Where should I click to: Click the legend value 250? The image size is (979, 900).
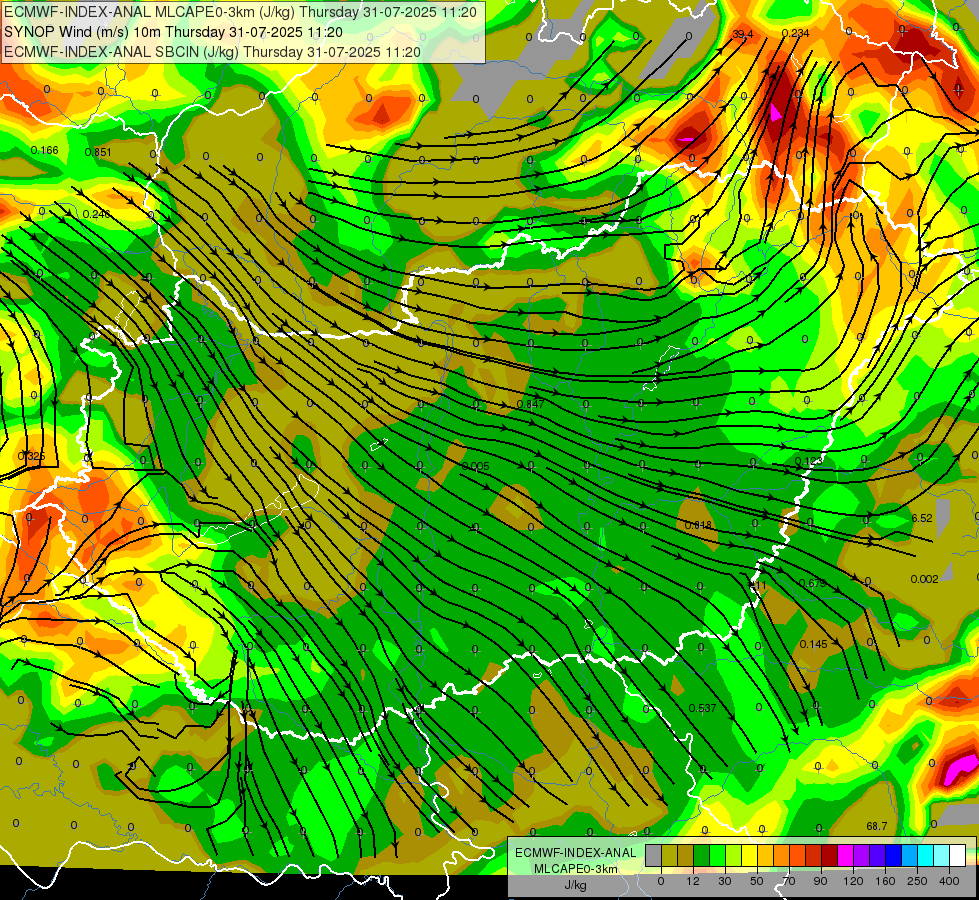pos(917,881)
